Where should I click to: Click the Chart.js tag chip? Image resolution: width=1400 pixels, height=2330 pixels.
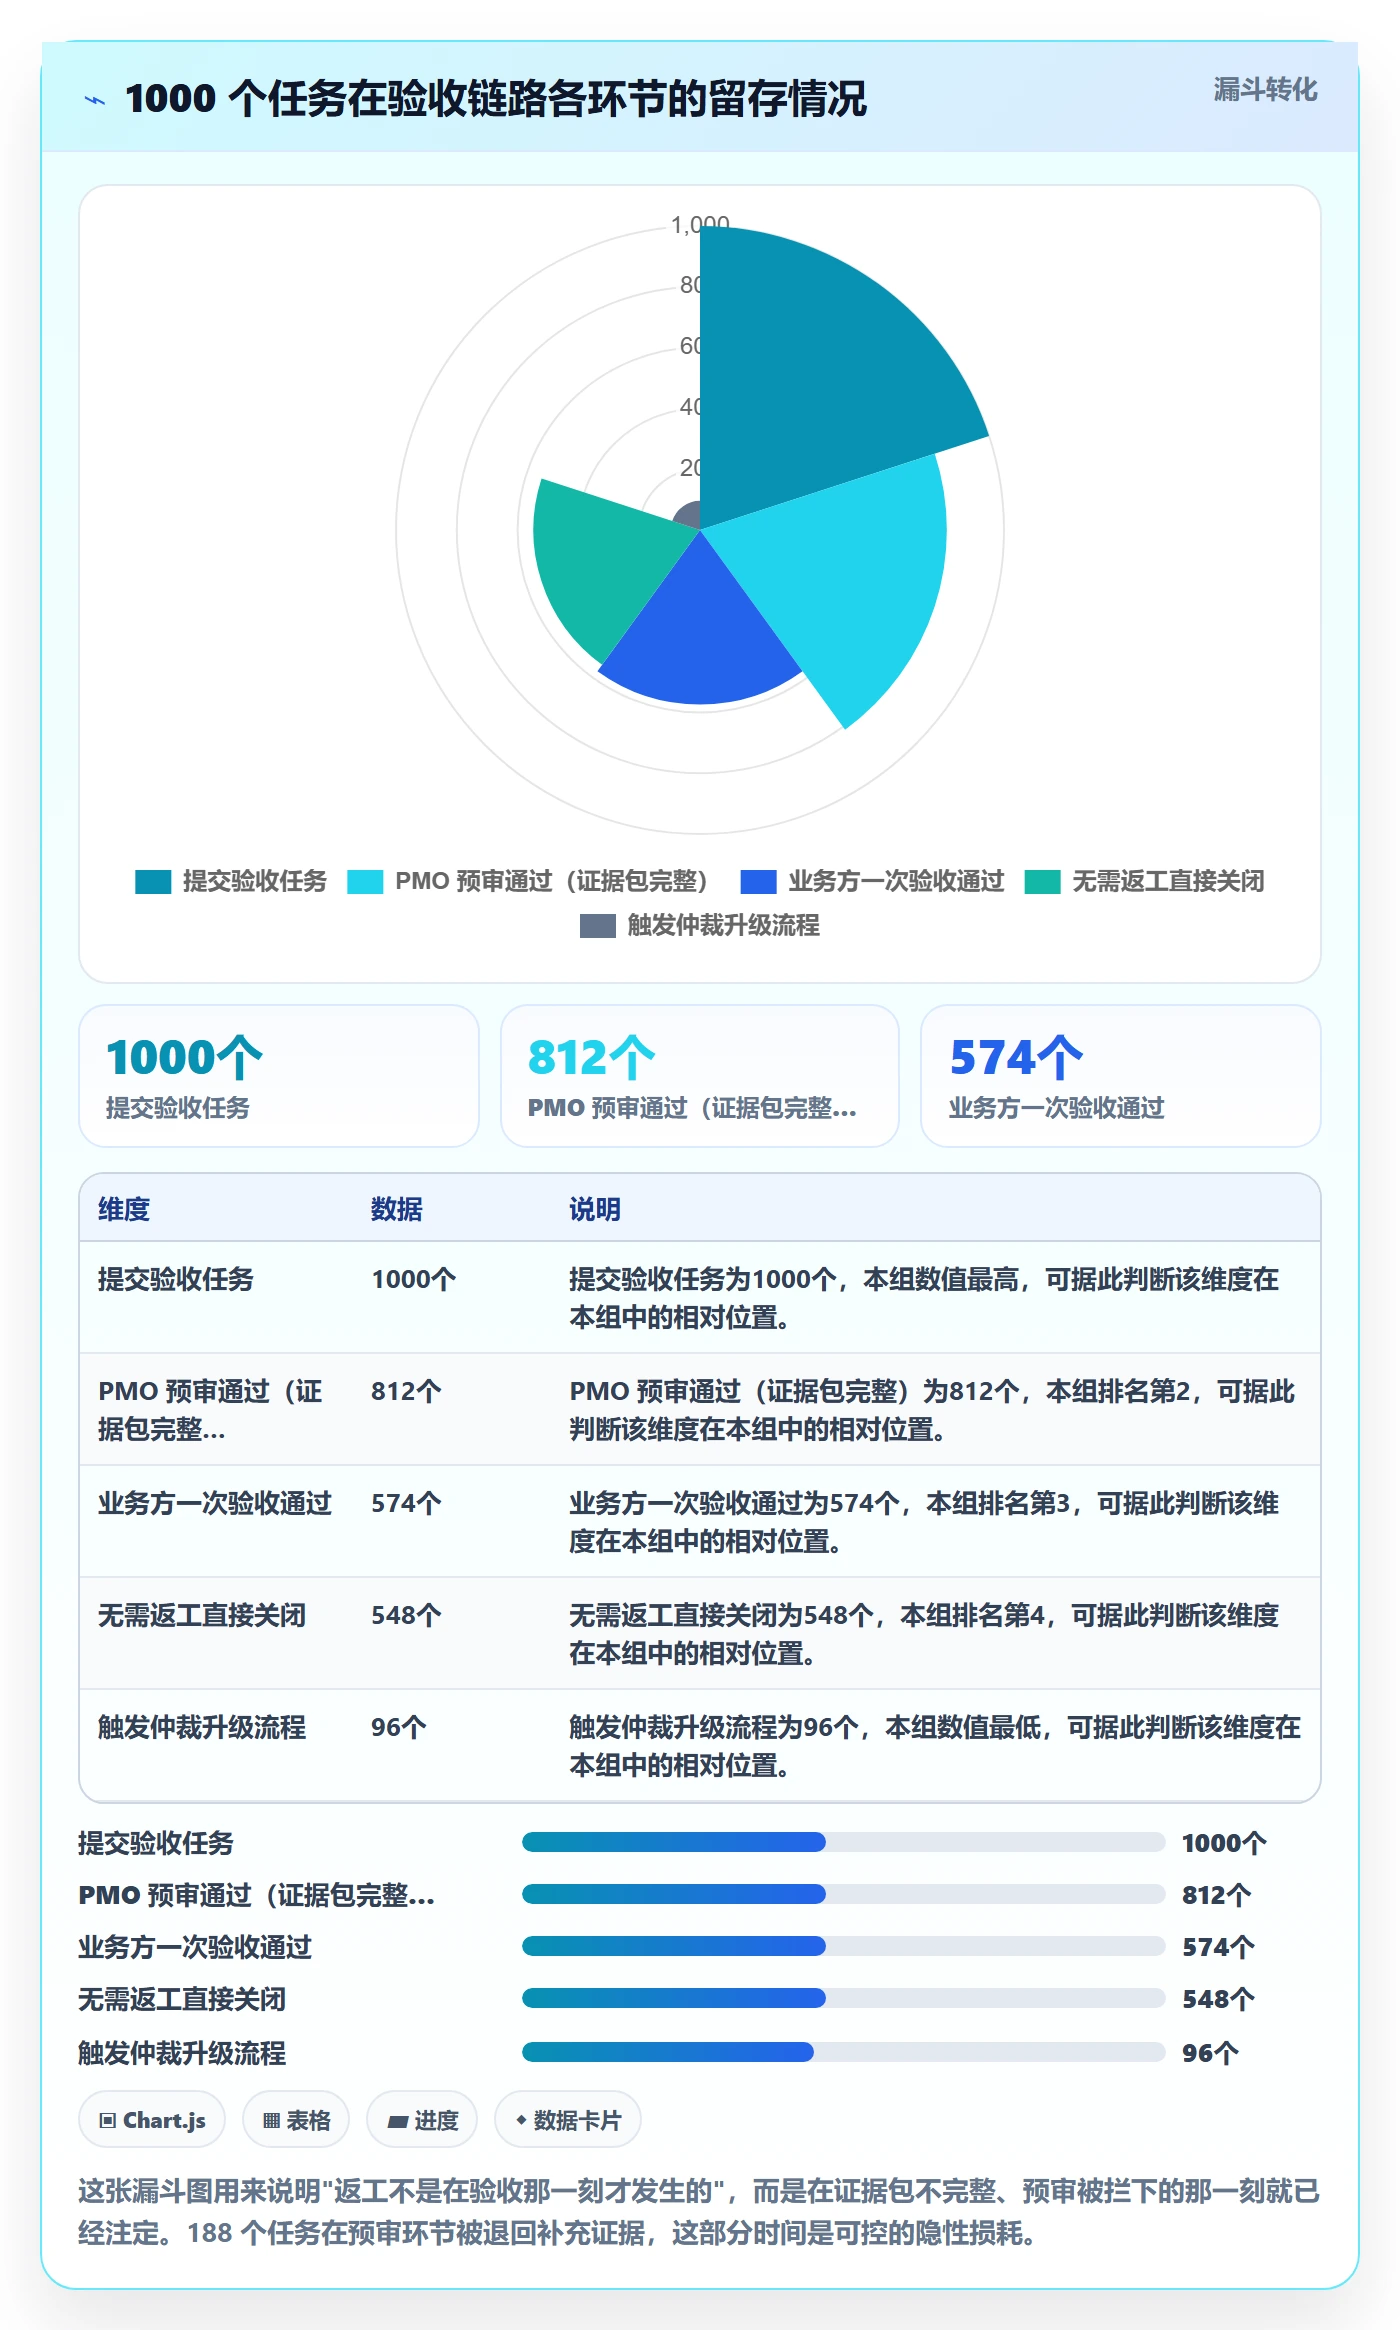click(152, 2119)
